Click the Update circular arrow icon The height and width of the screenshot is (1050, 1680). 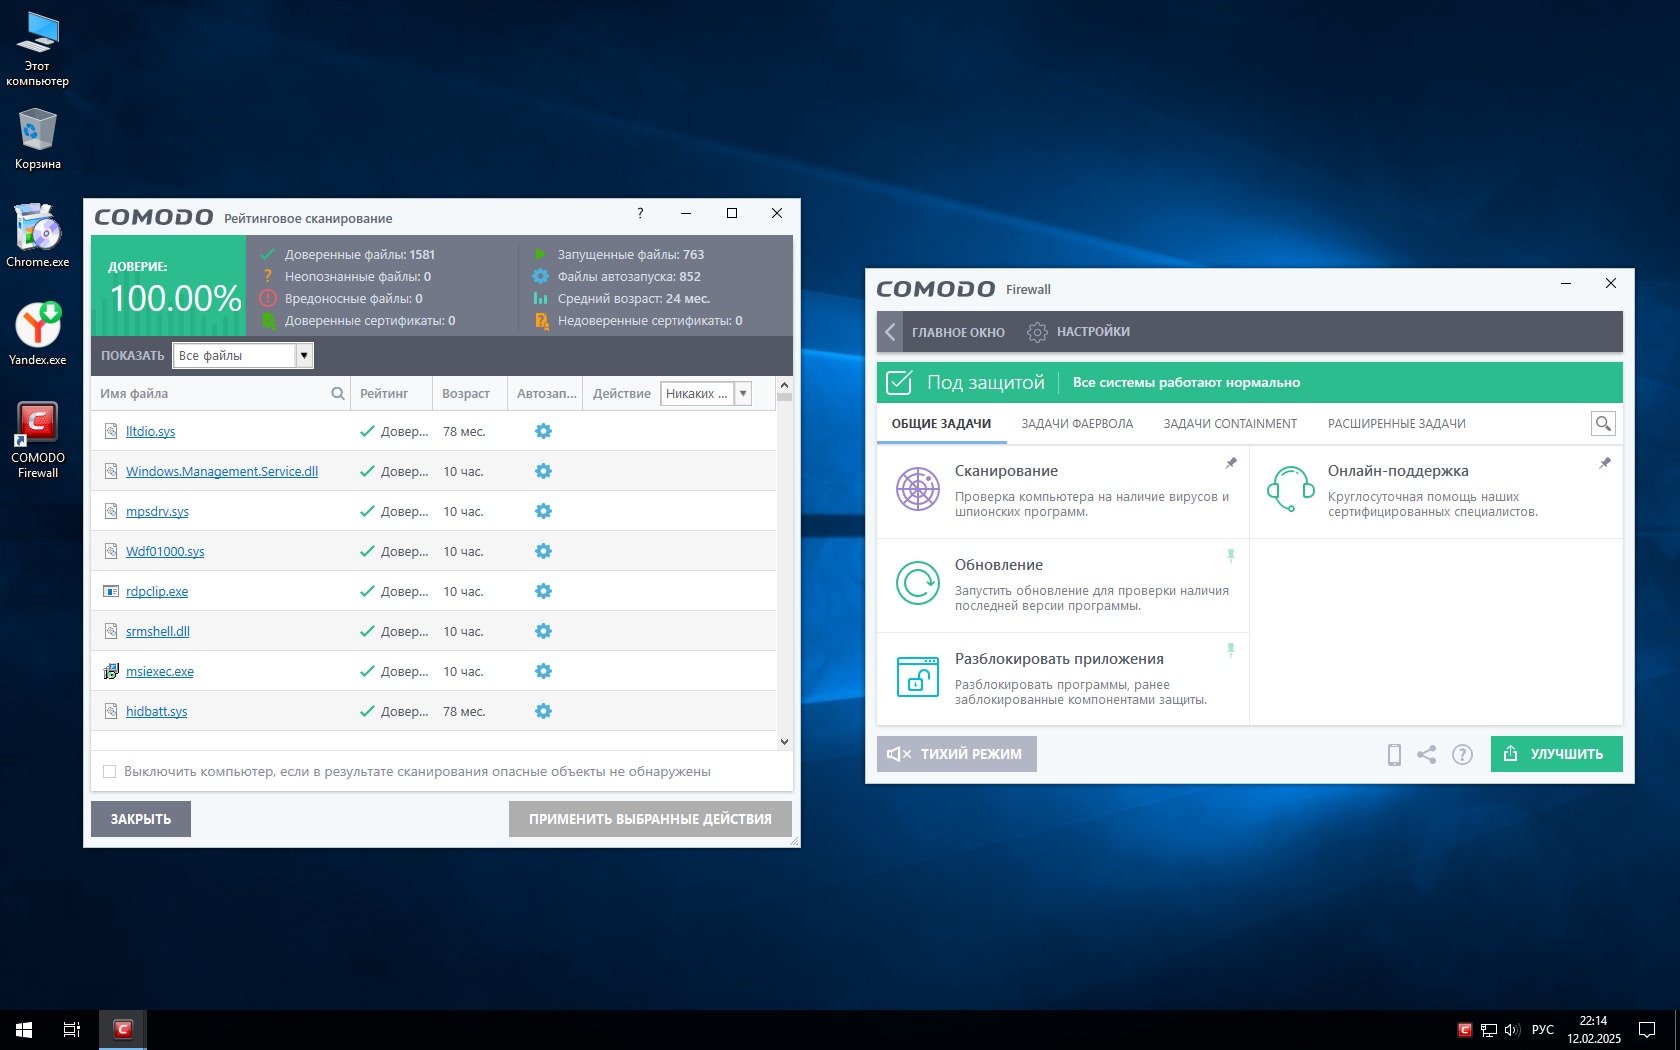click(917, 584)
